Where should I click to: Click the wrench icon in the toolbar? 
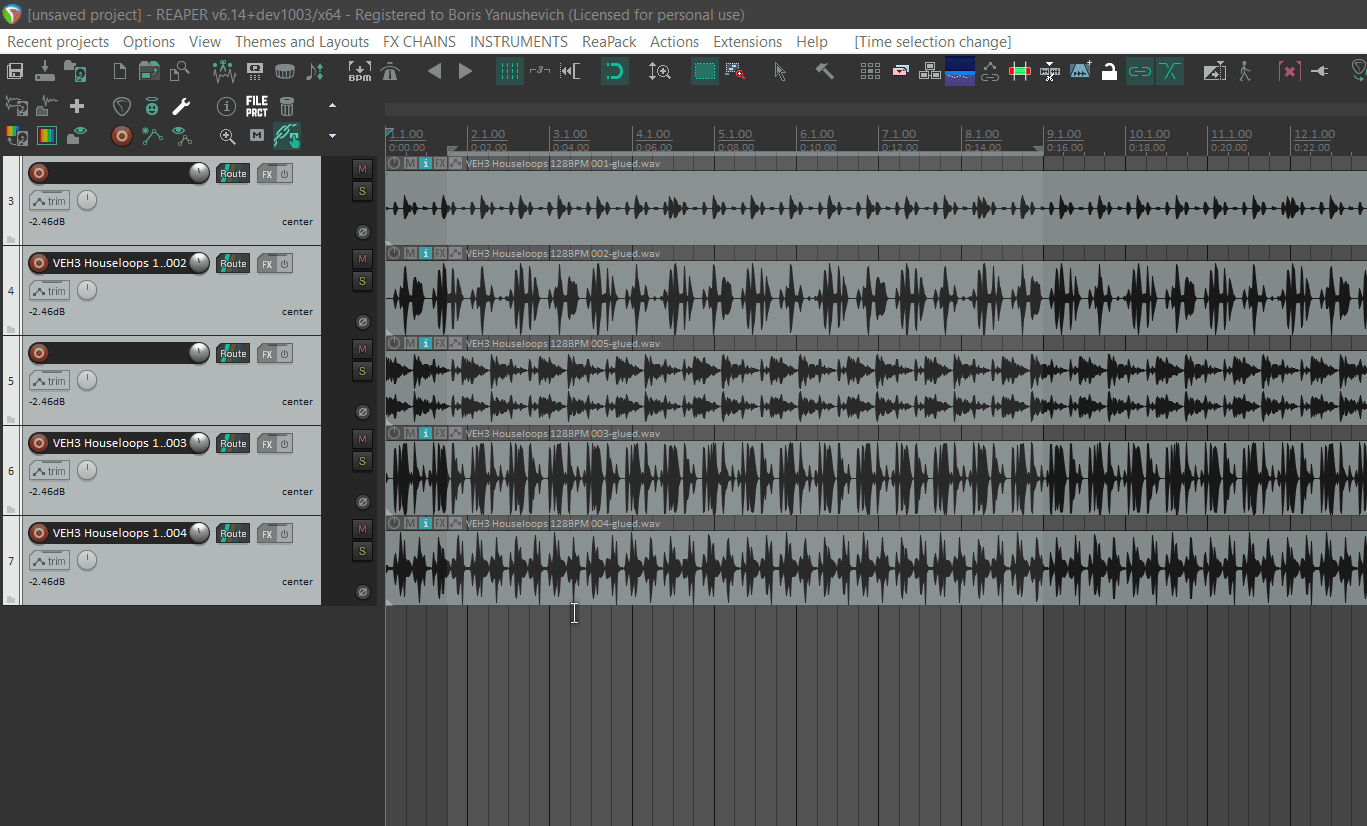pos(181,106)
